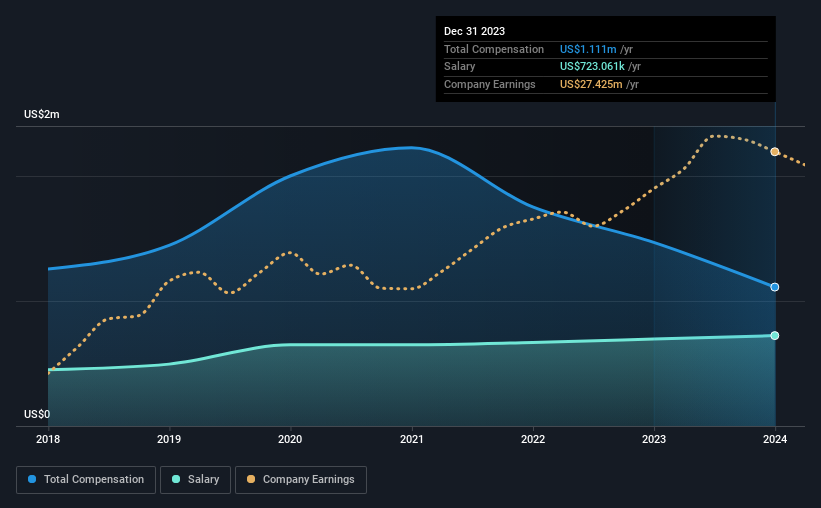Click the 2020 x-axis label

coord(290,439)
